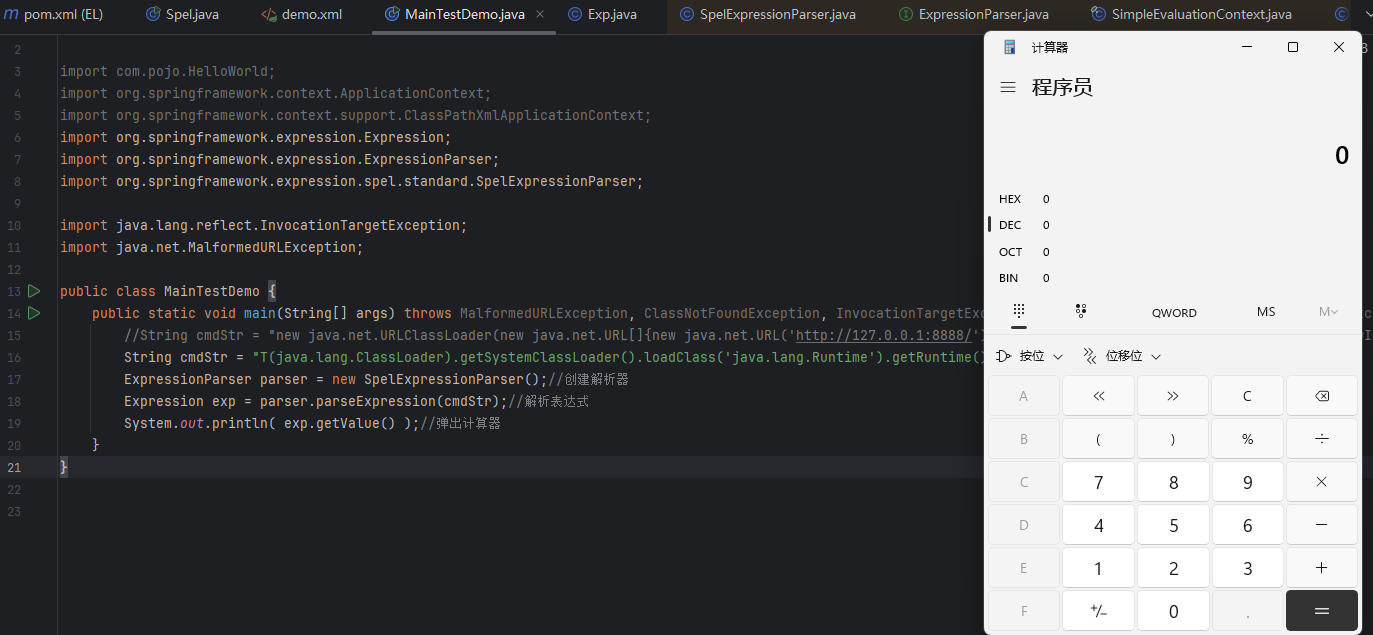
Task: Select DEC number base
Action: click(x=1010, y=225)
